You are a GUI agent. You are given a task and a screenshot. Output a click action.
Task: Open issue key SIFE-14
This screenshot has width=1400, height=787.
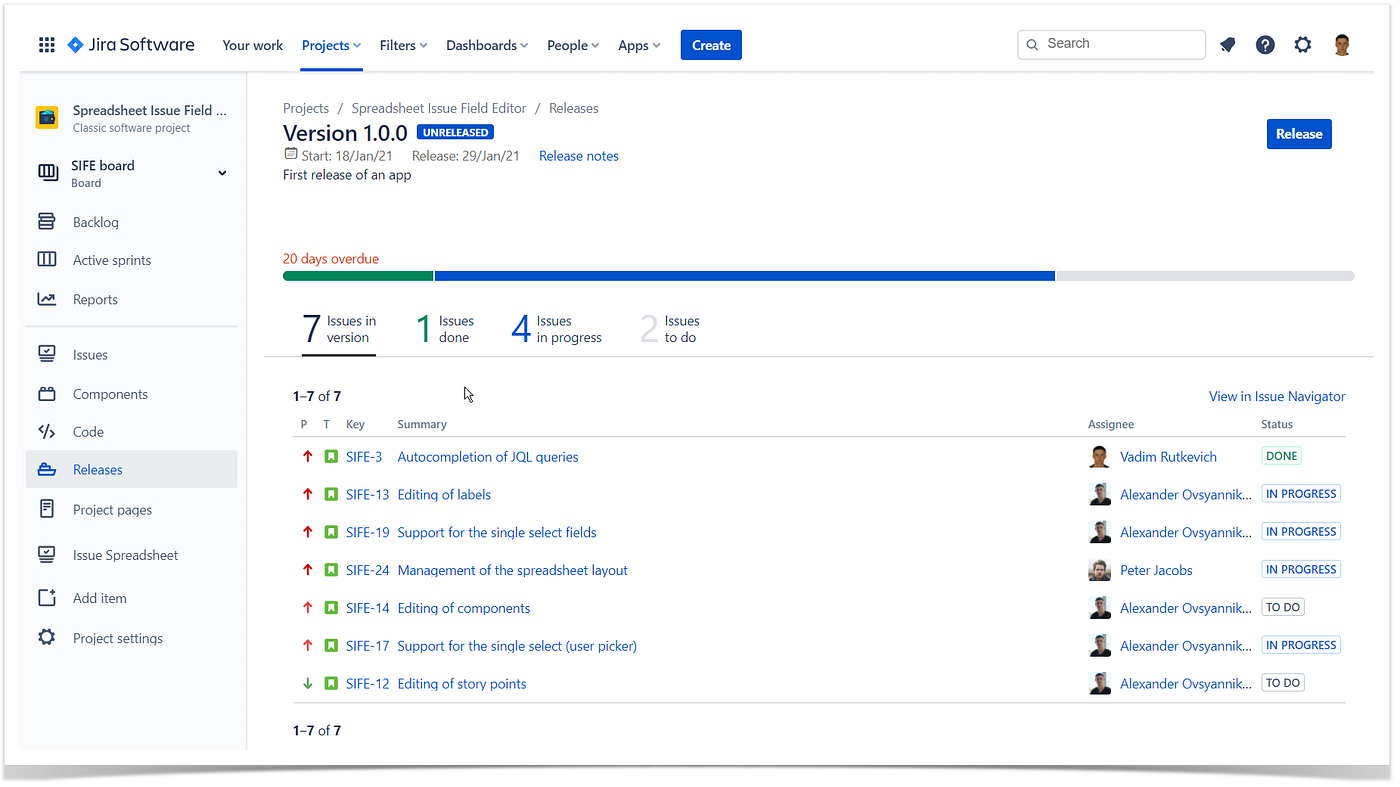367,608
